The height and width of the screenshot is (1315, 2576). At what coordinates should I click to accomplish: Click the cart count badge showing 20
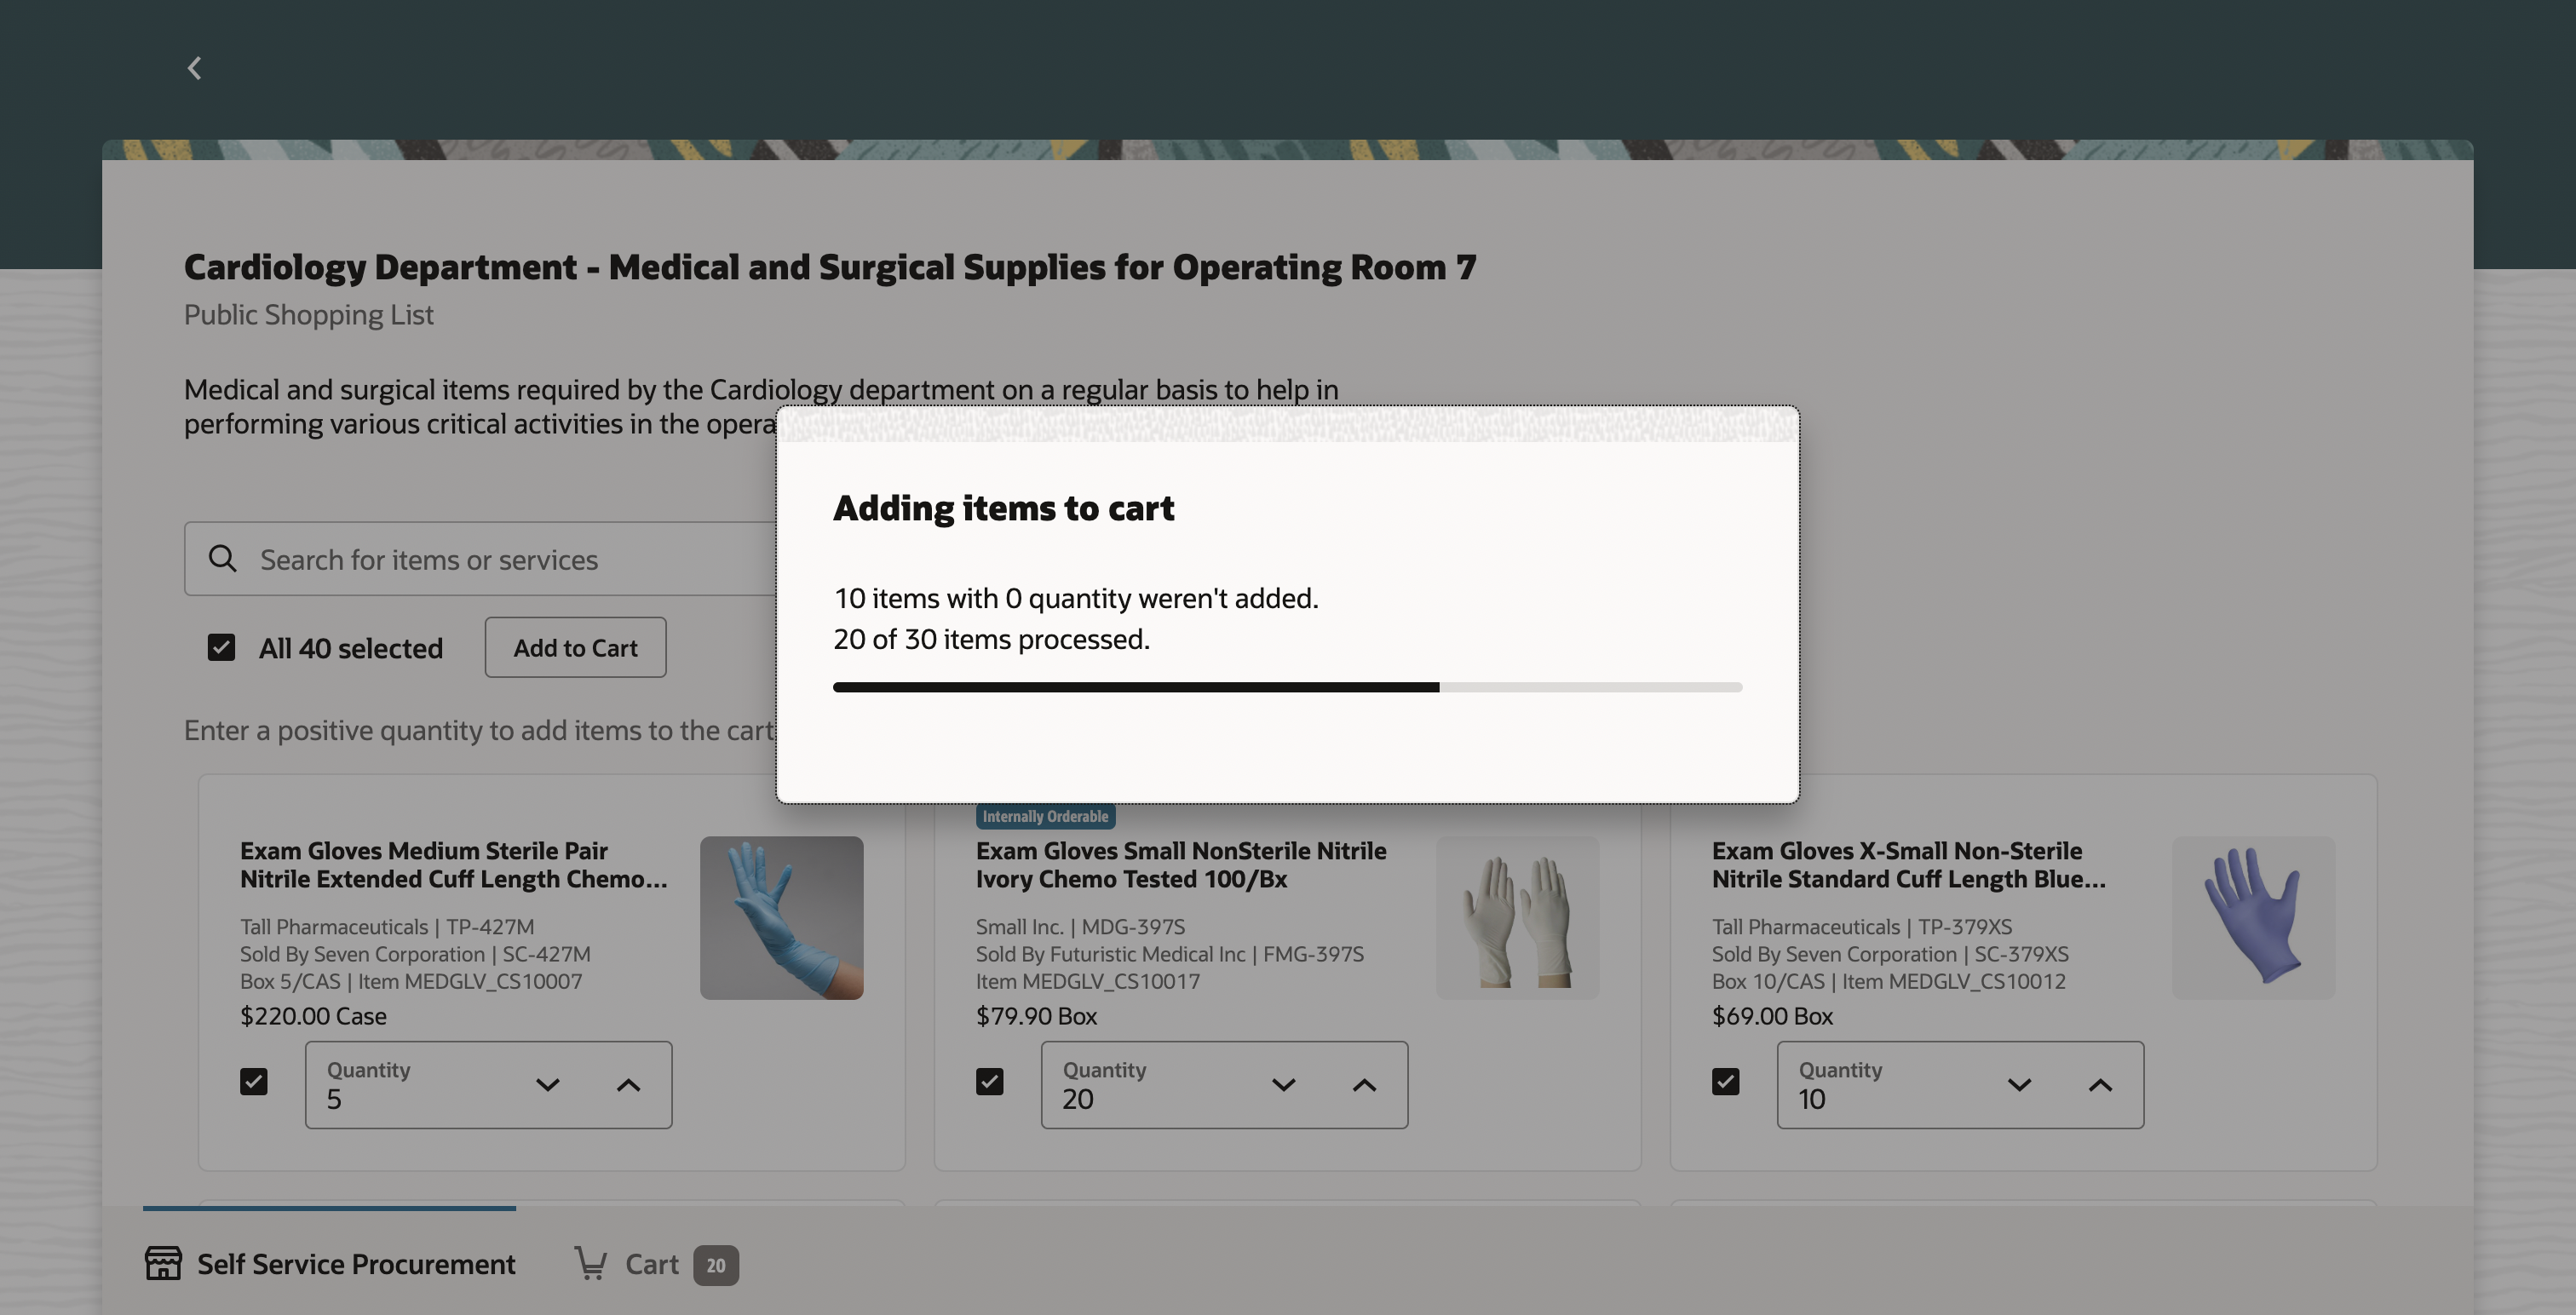point(715,1265)
